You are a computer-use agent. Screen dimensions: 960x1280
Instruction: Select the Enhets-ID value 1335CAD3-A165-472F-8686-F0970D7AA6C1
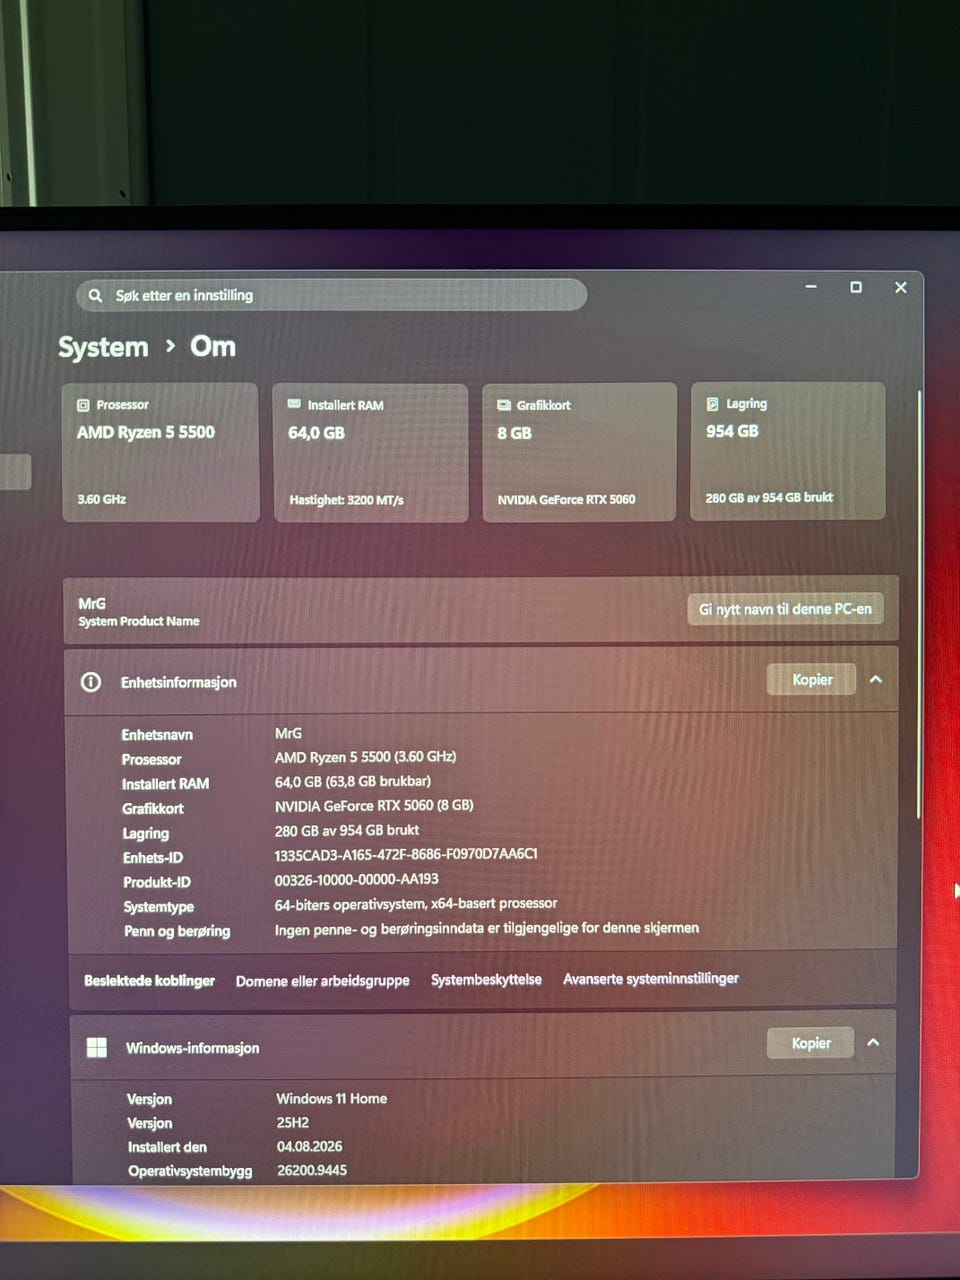click(x=406, y=854)
